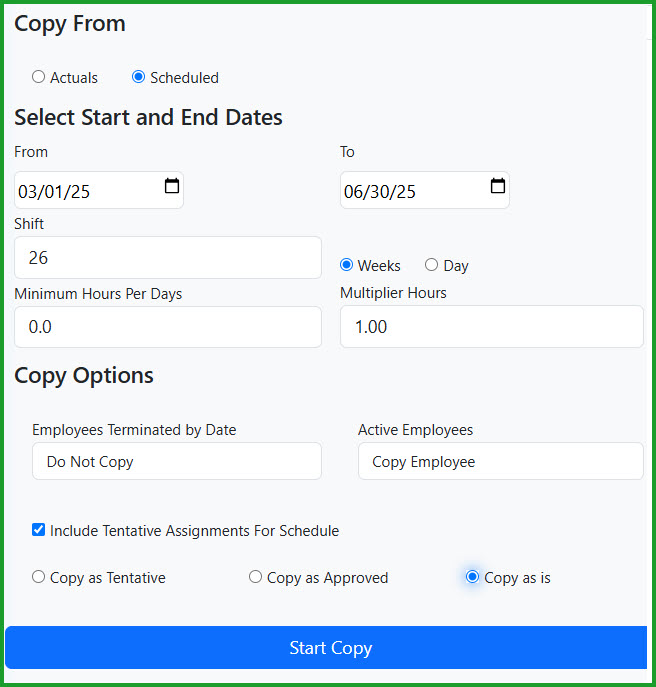Open the From date calendar picker icon
Viewport: 656px width, 687px height.
pyautogui.click(x=171, y=186)
